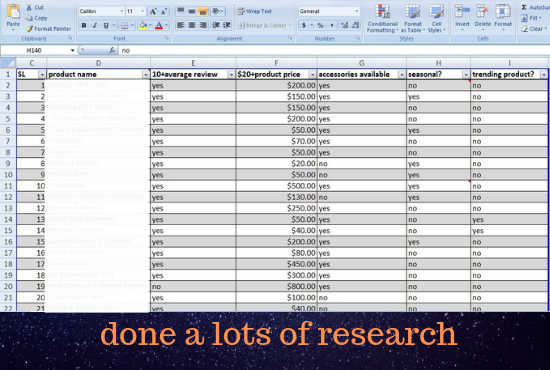This screenshot has width=550, height=370.
Task: Open the product name column filter
Action: coord(145,74)
